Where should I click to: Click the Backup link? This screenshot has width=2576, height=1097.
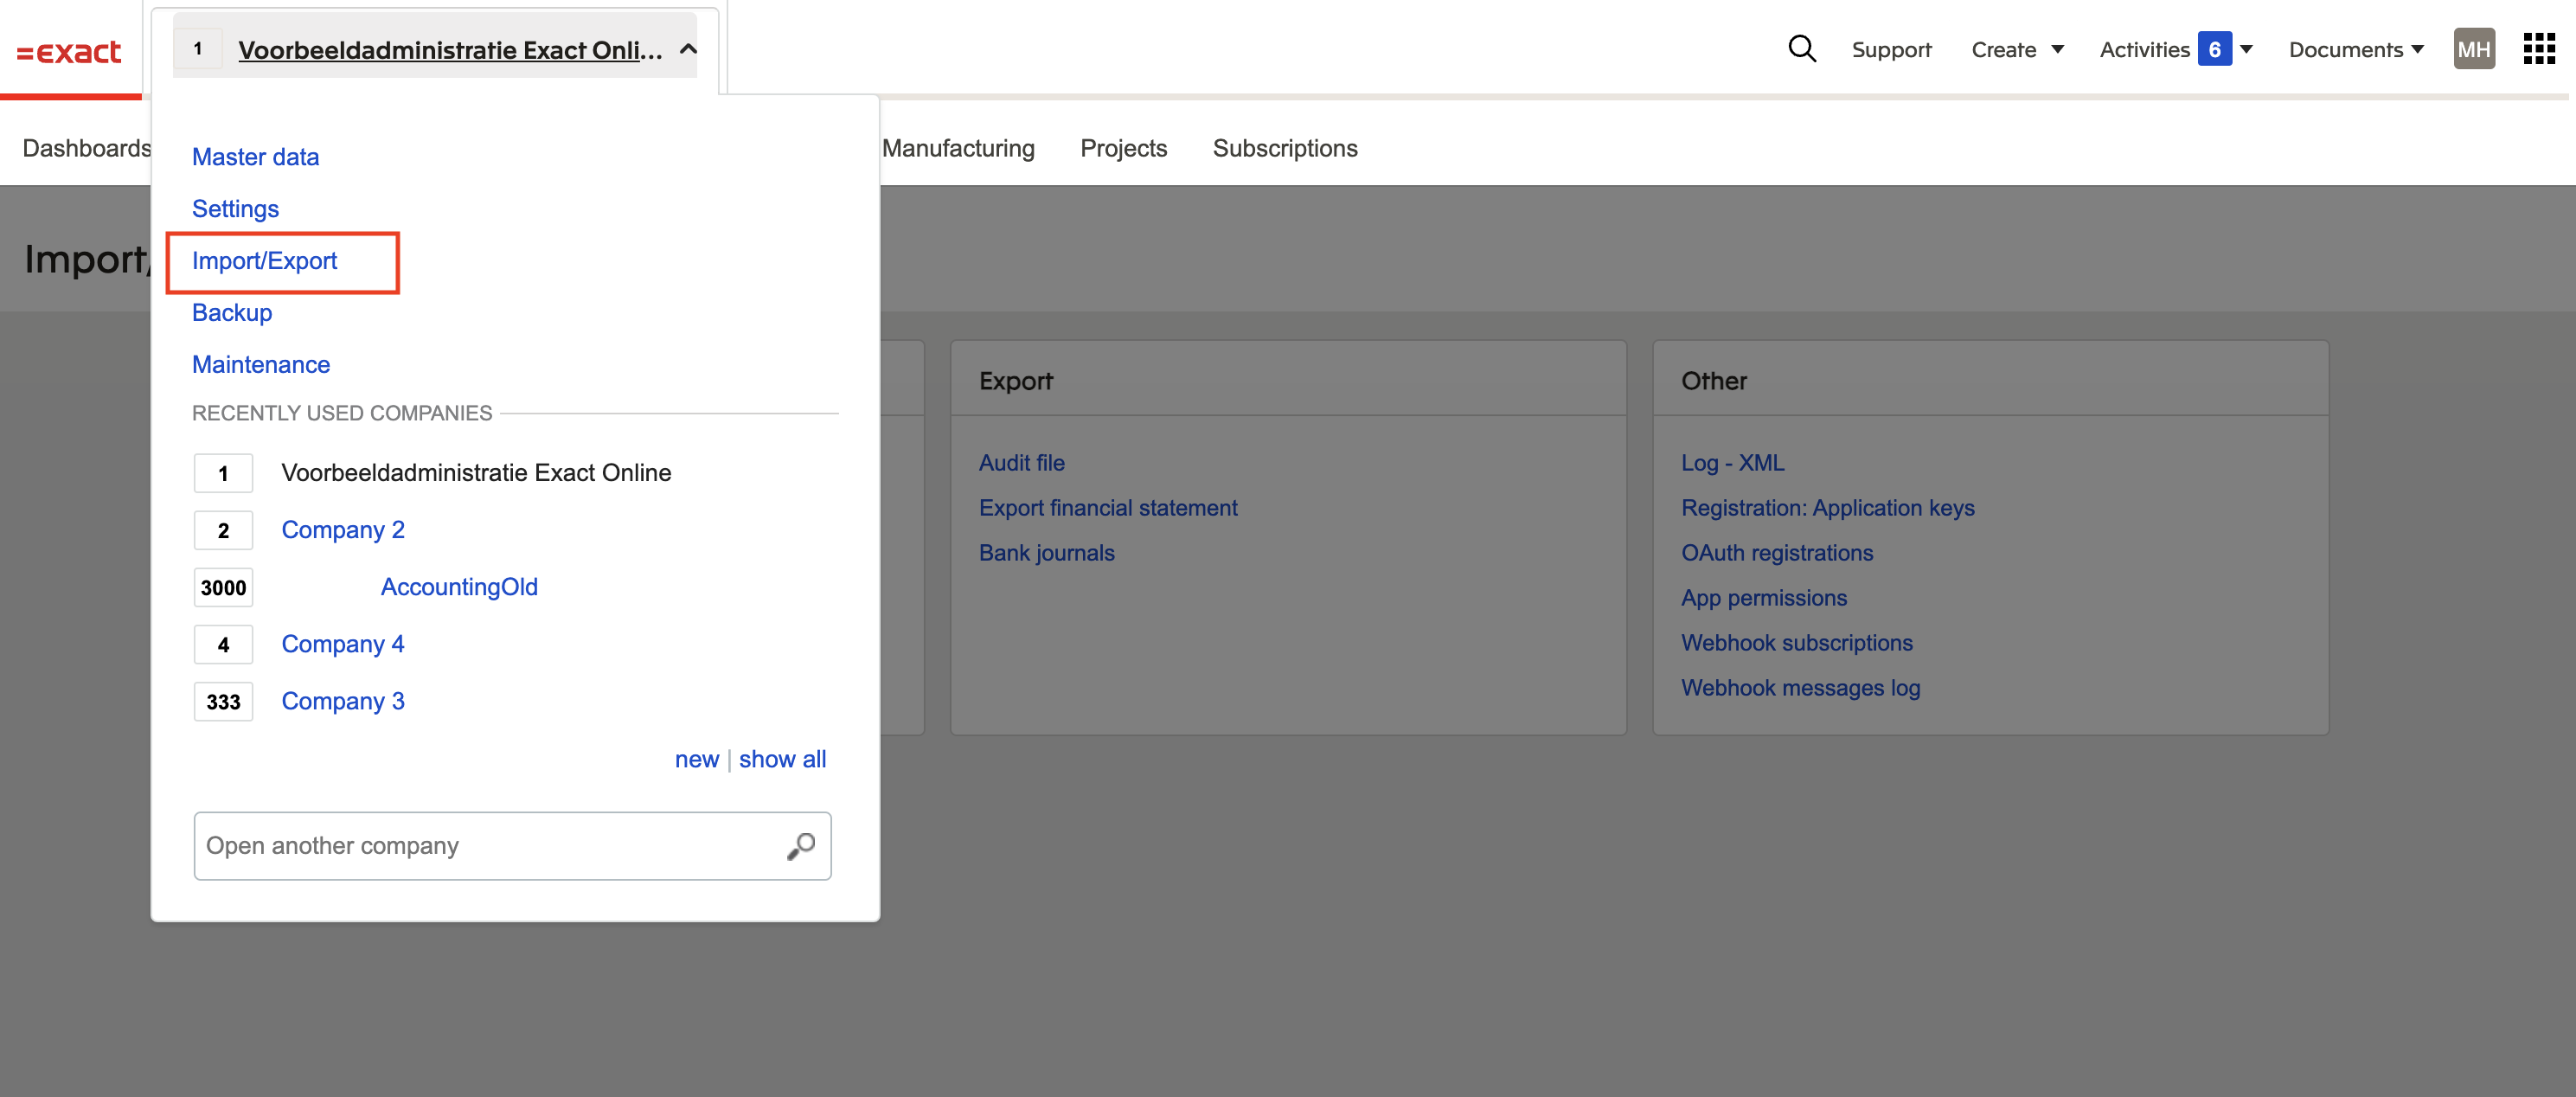tap(231, 313)
